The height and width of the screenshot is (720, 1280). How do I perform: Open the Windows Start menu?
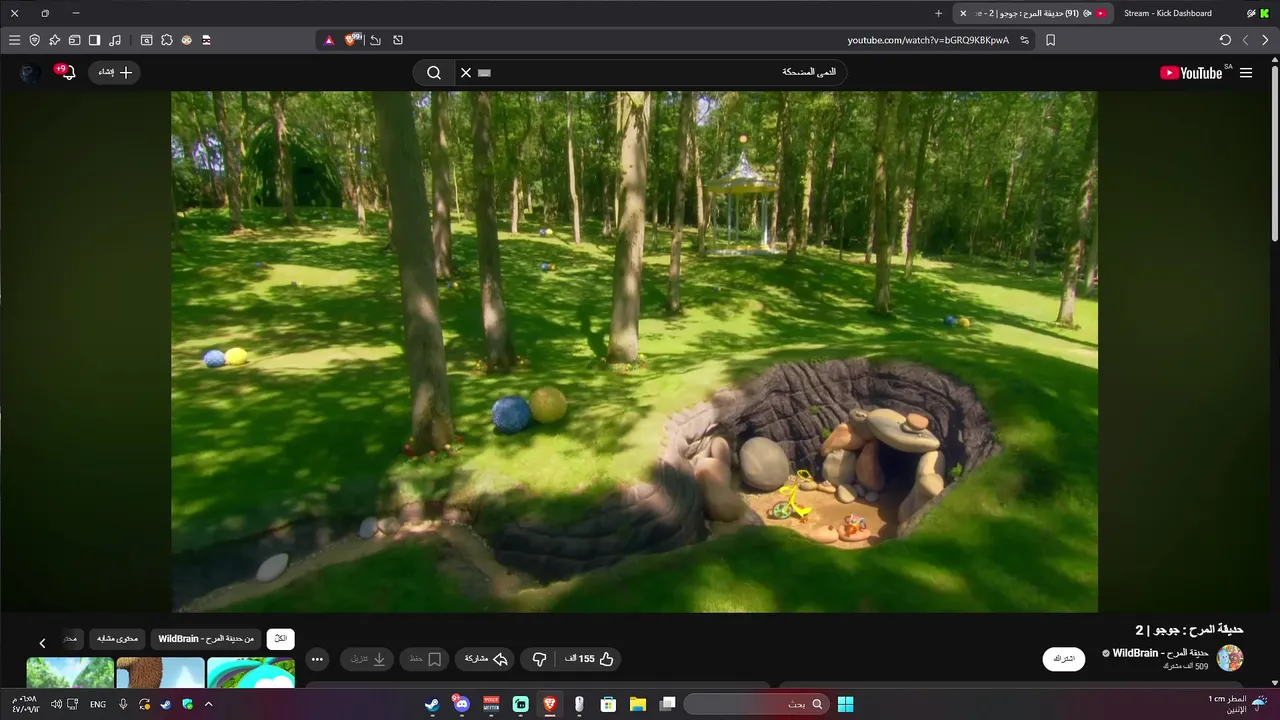(845, 704)
